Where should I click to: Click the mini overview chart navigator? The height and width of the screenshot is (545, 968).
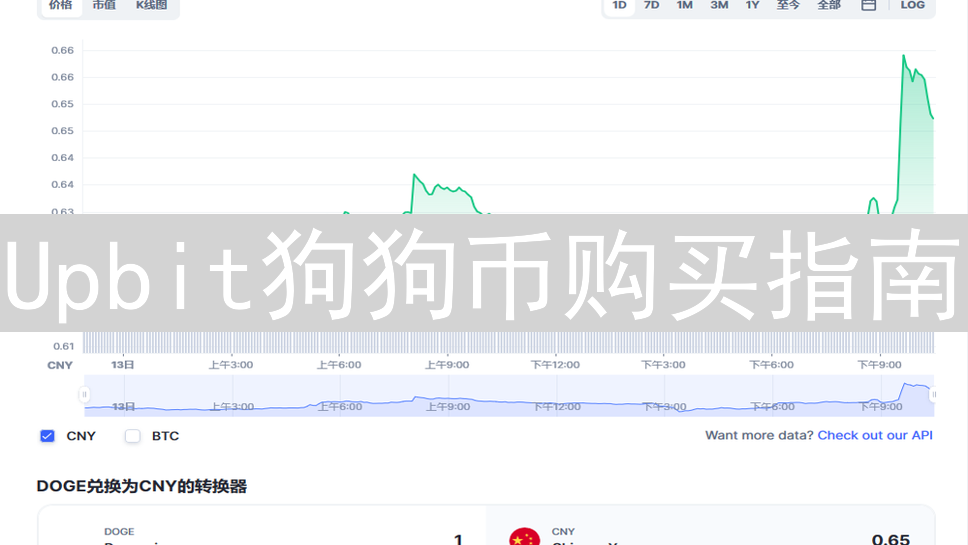point(509,396)
